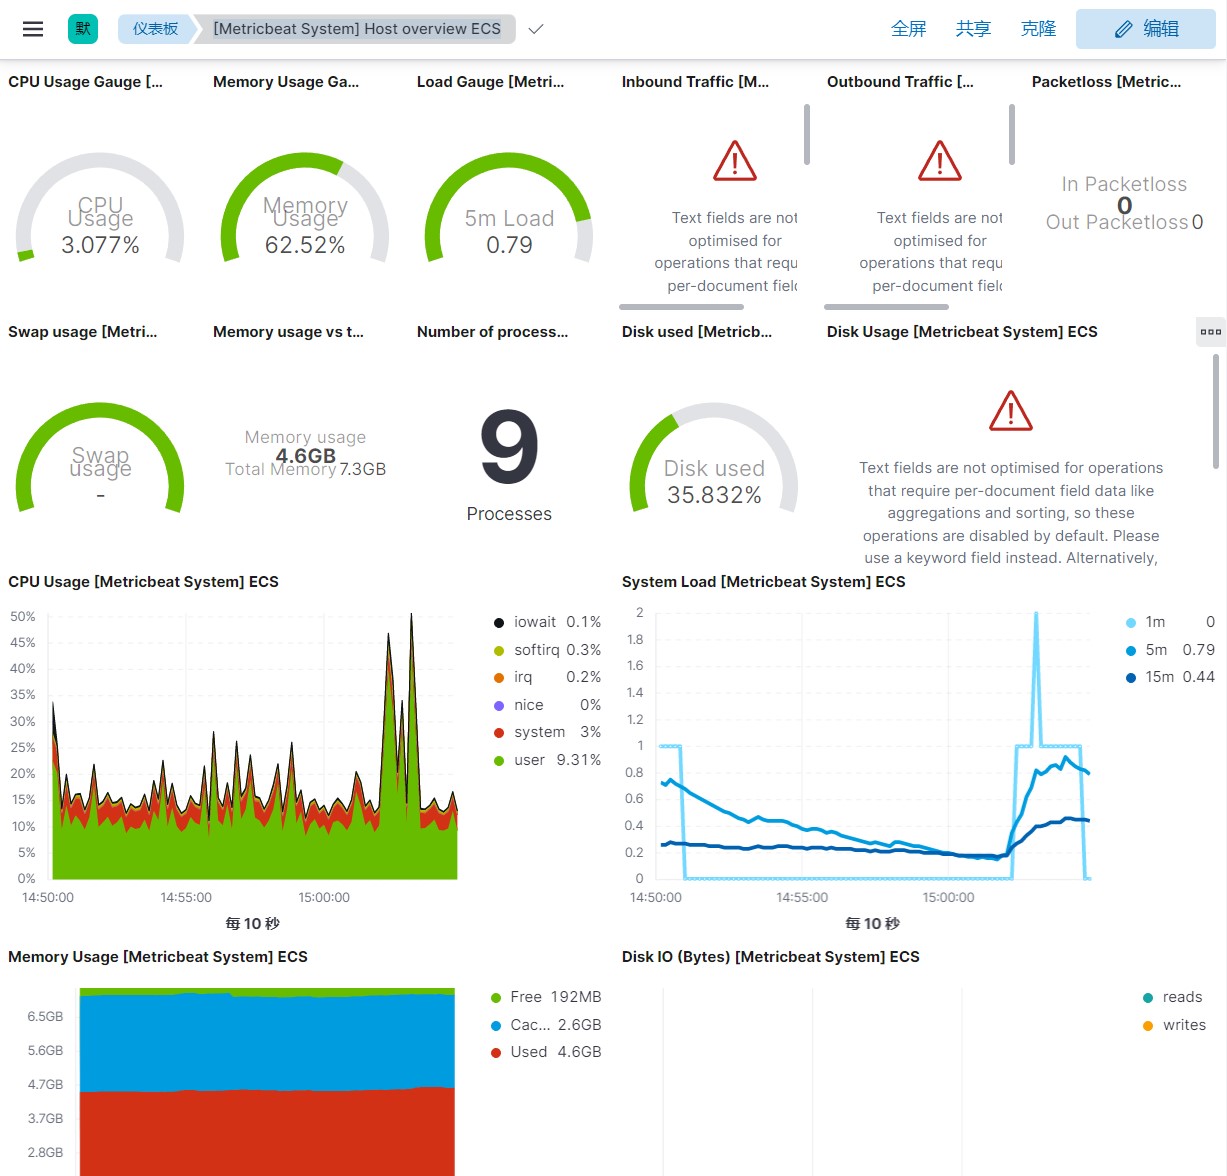Click the Load Gauge panel title

(x=490, y=82)
